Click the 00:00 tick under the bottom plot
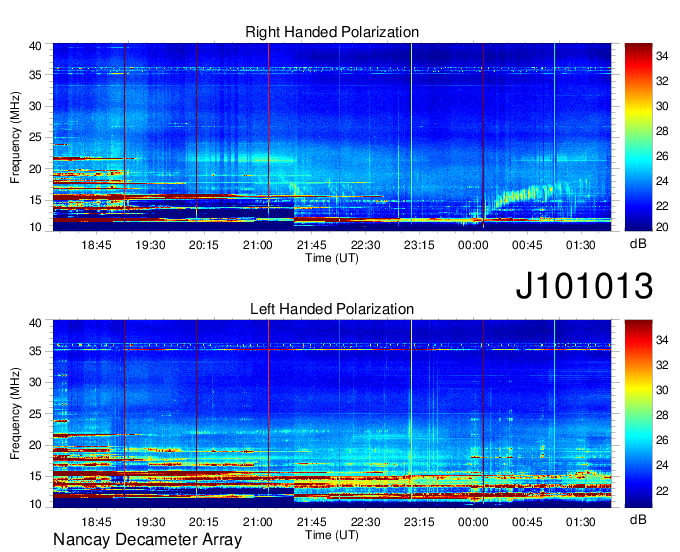This screenshot has width=680, height=552. (x=473, y=522)
